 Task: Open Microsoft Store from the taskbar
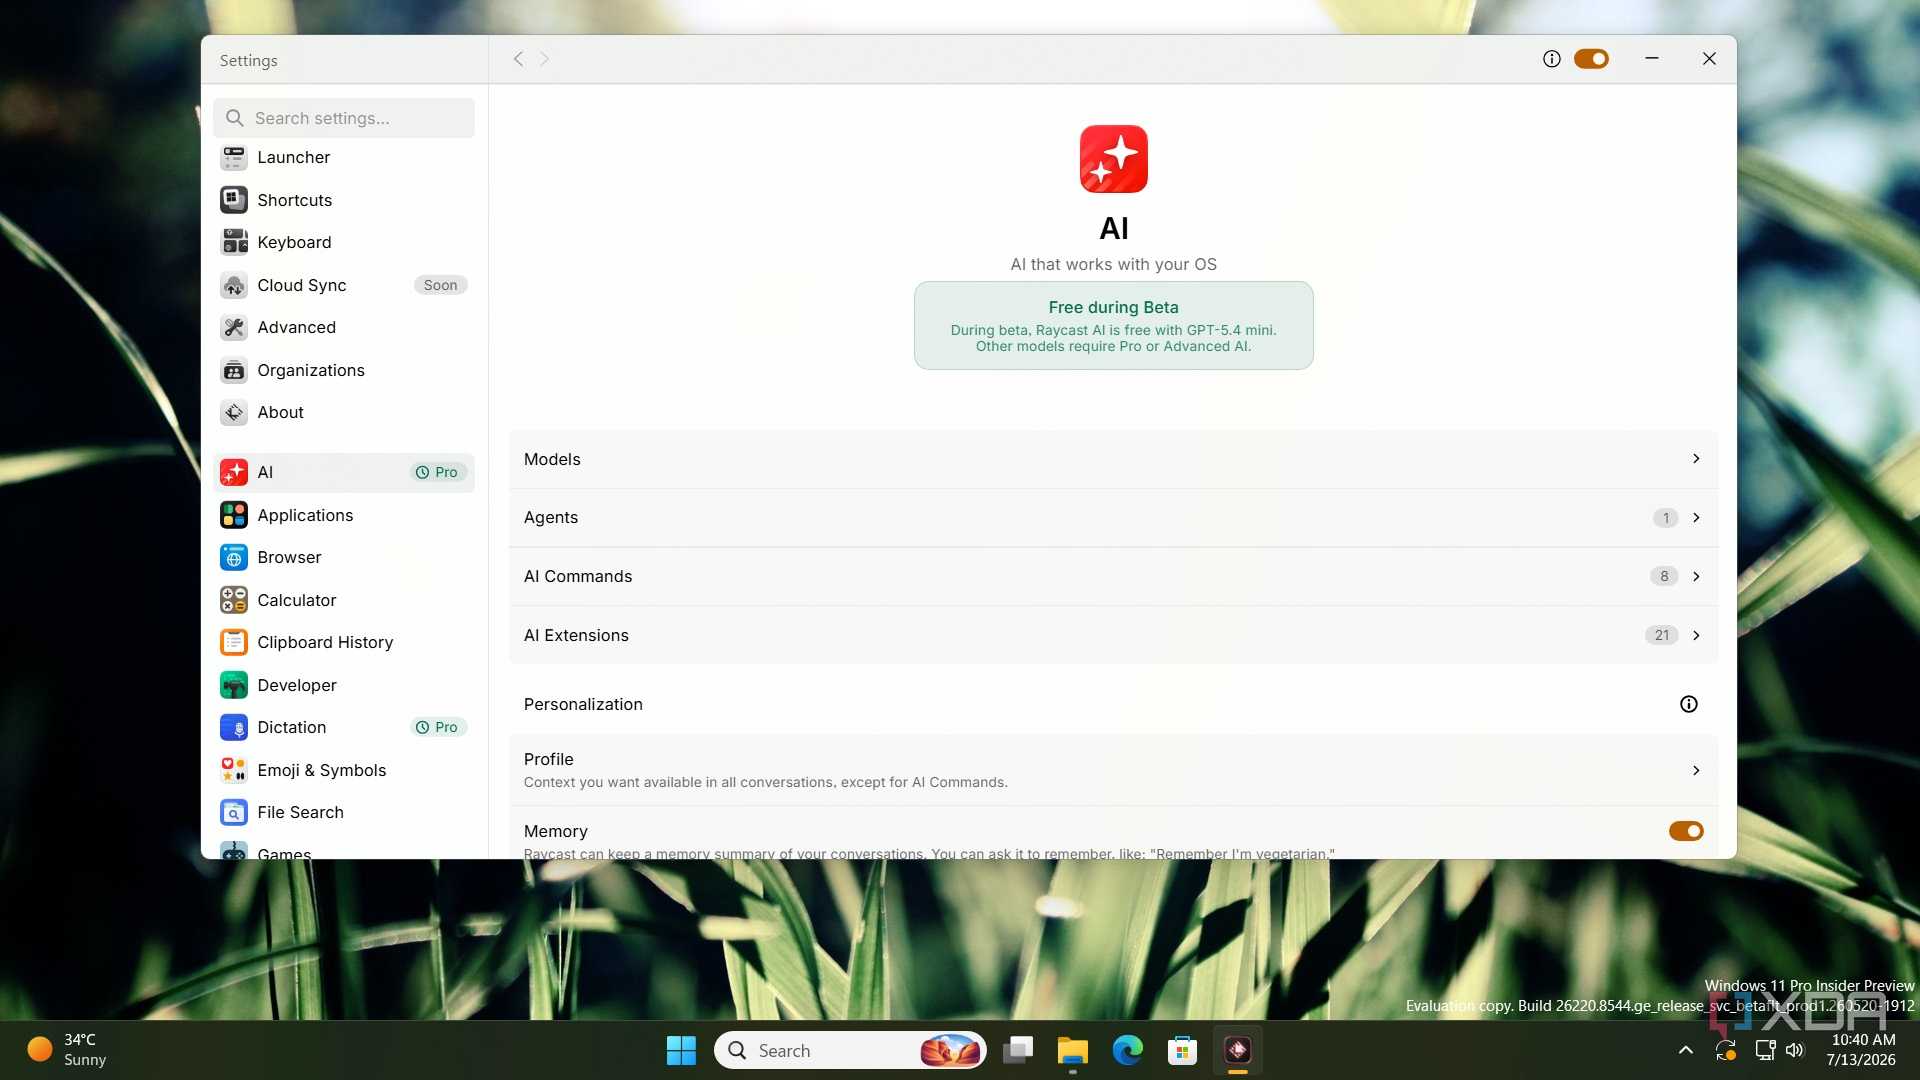[x=1182, y=1050]
